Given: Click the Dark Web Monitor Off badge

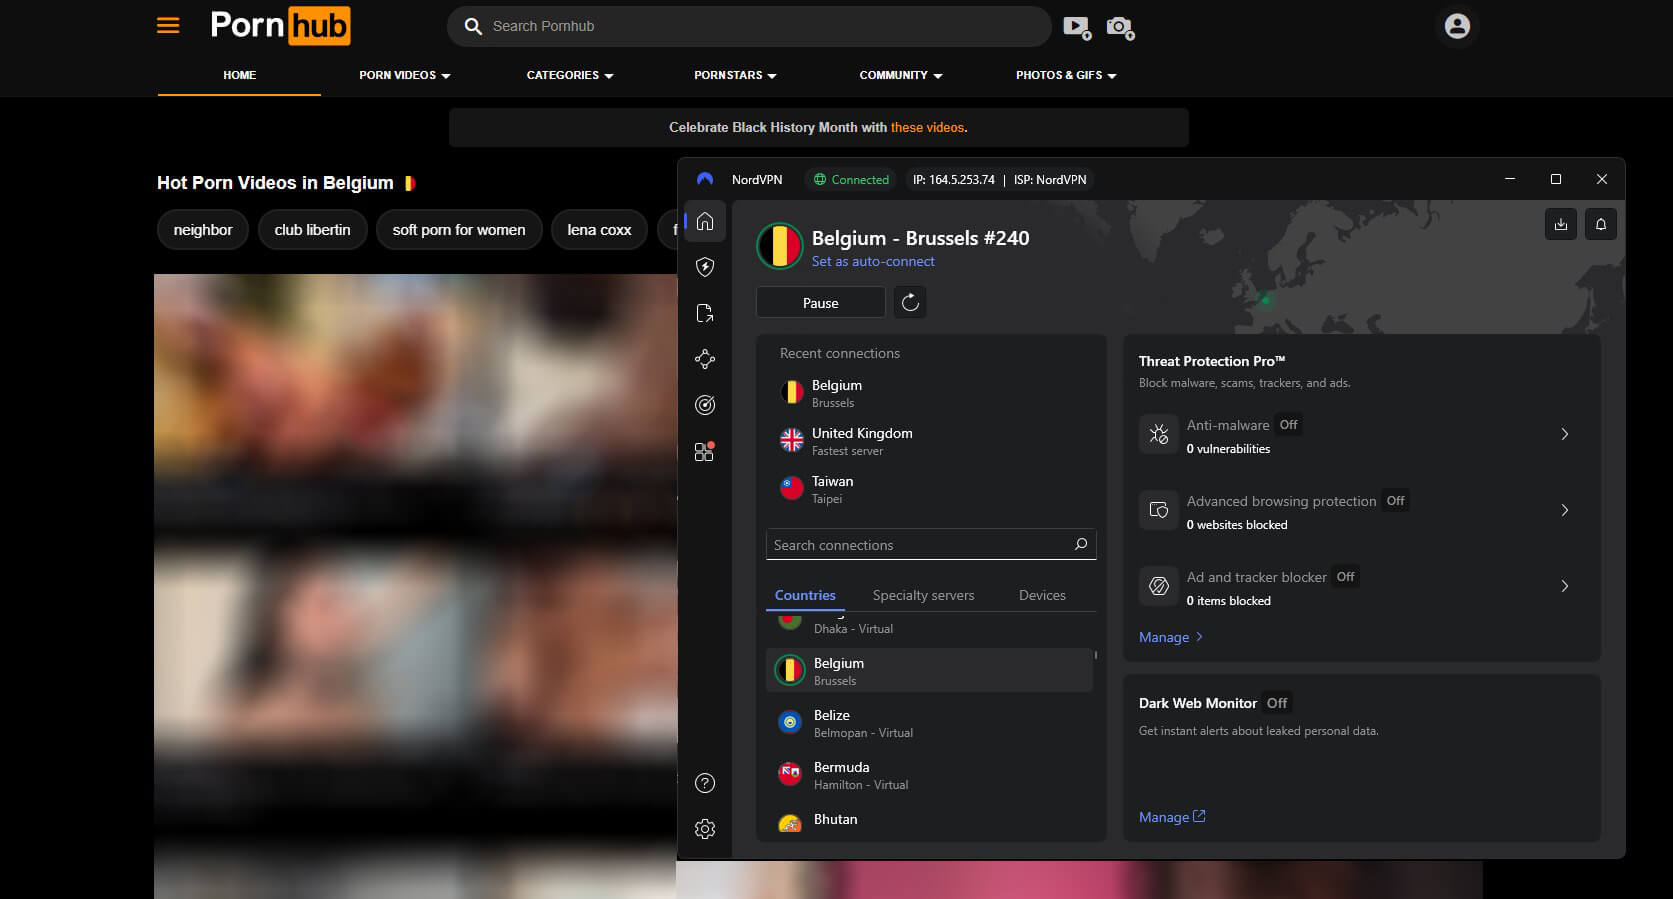Looking at the screenshot, I should [1277, 703].
